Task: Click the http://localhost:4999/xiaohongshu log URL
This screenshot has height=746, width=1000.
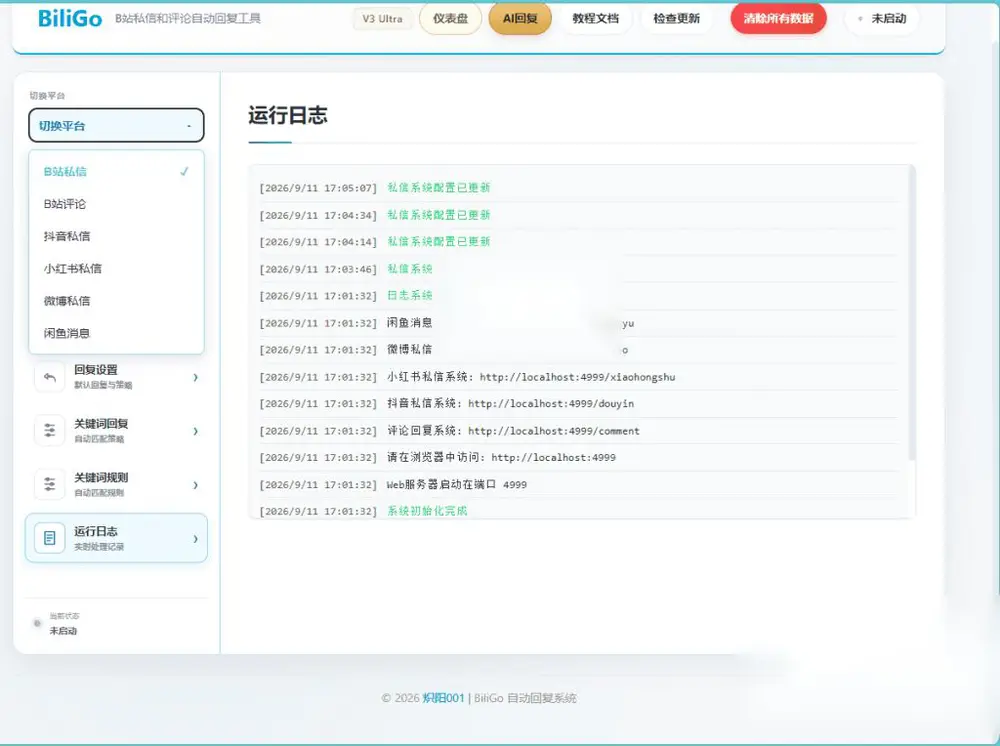Action: pos(577,377)
